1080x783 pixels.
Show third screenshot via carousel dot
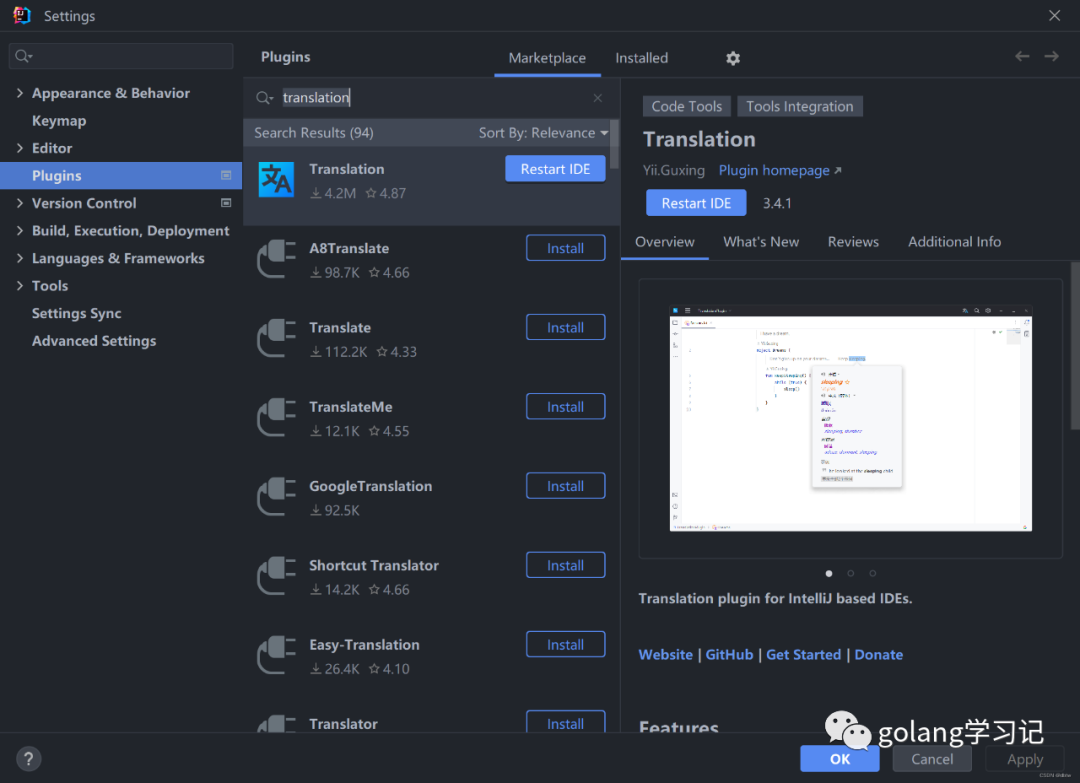coord(873,573)
